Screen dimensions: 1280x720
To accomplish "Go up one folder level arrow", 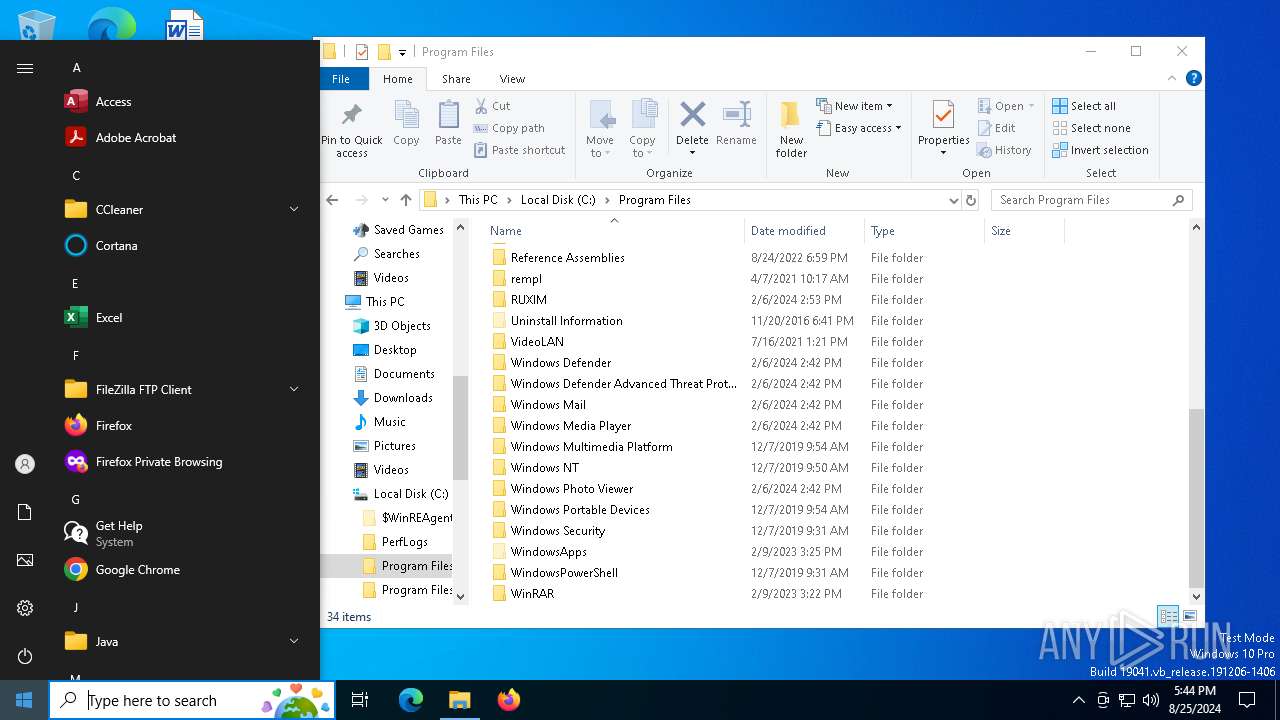I will (x=405, y=200).
